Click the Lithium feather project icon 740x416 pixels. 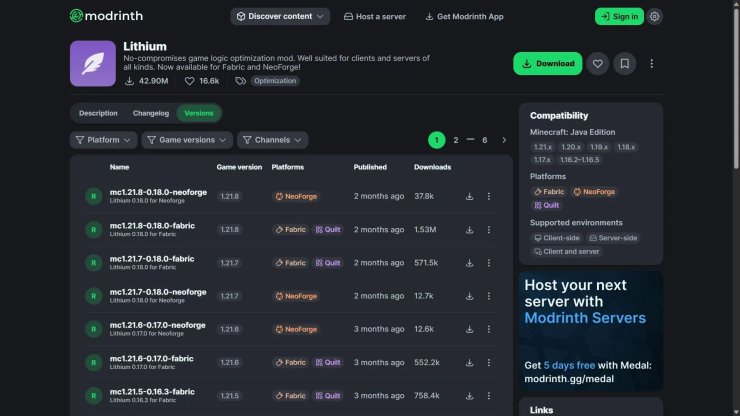[x=92, y=63]
